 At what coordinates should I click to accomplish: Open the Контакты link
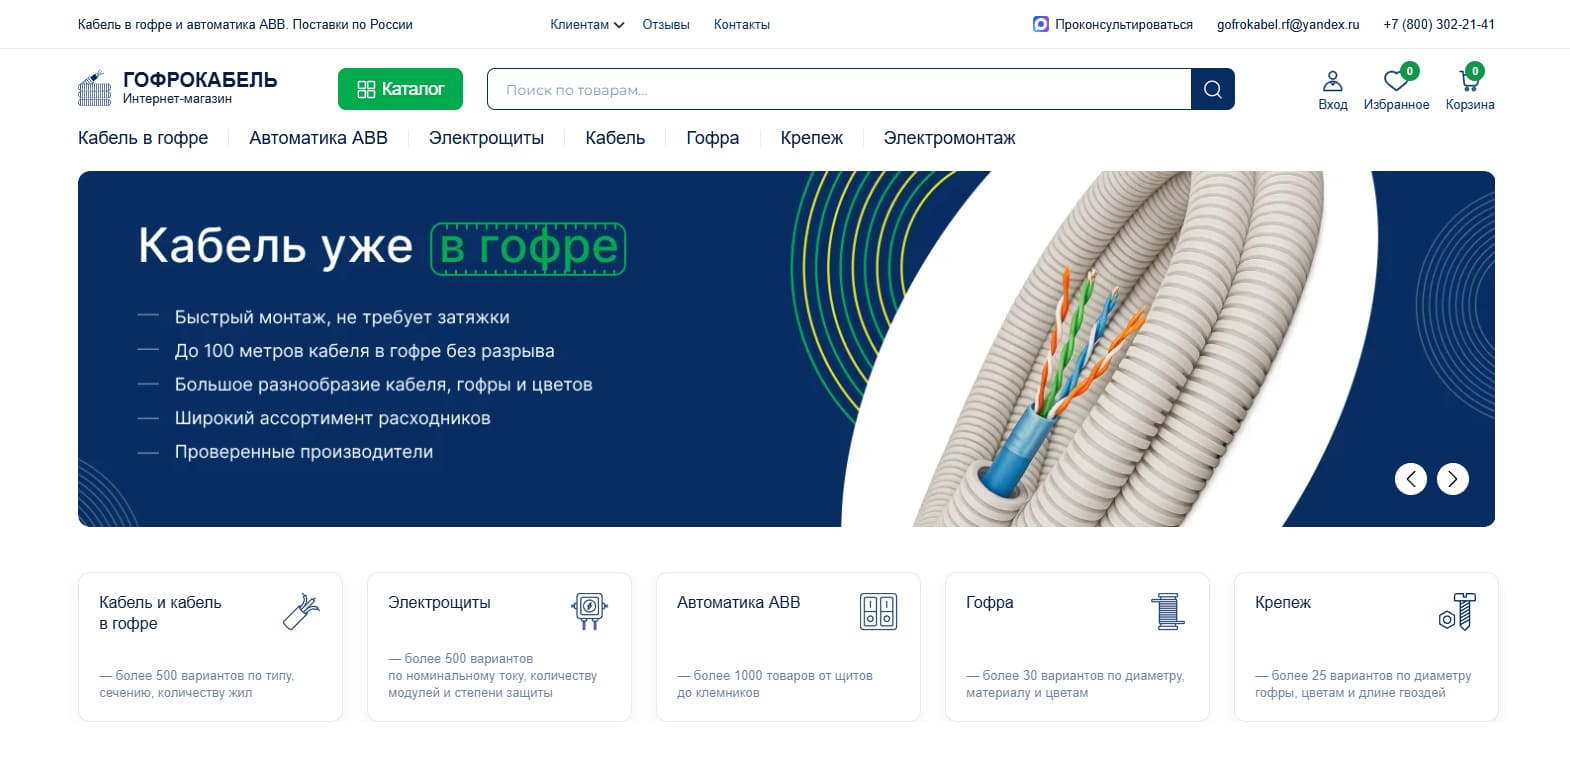pyautogui.click(x=742, y=24)
